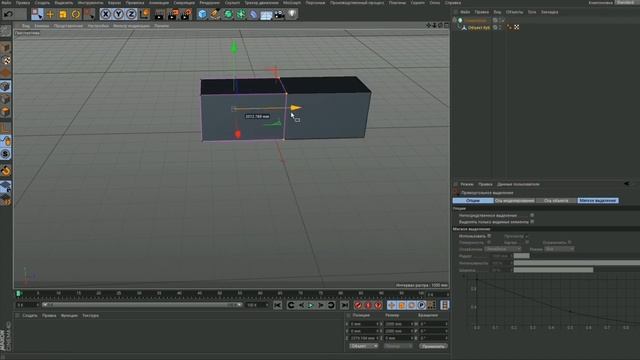Click the Z position input field
This screenshot has height=360, width=640.
363,338
